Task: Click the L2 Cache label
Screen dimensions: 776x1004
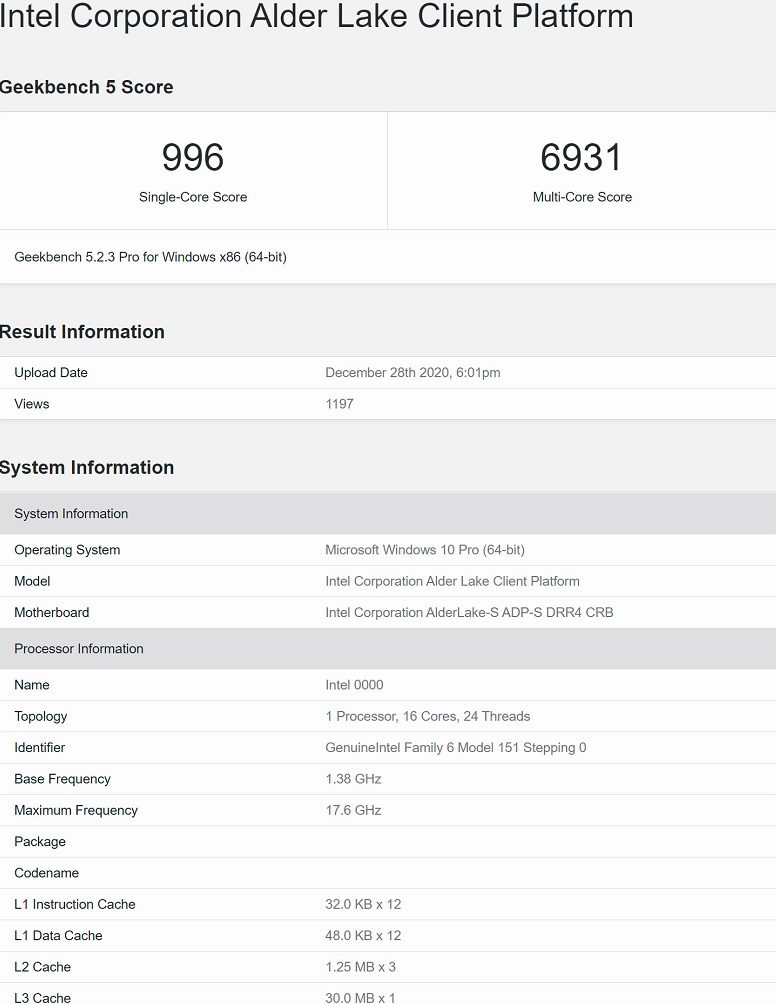Action: [42, 968]
